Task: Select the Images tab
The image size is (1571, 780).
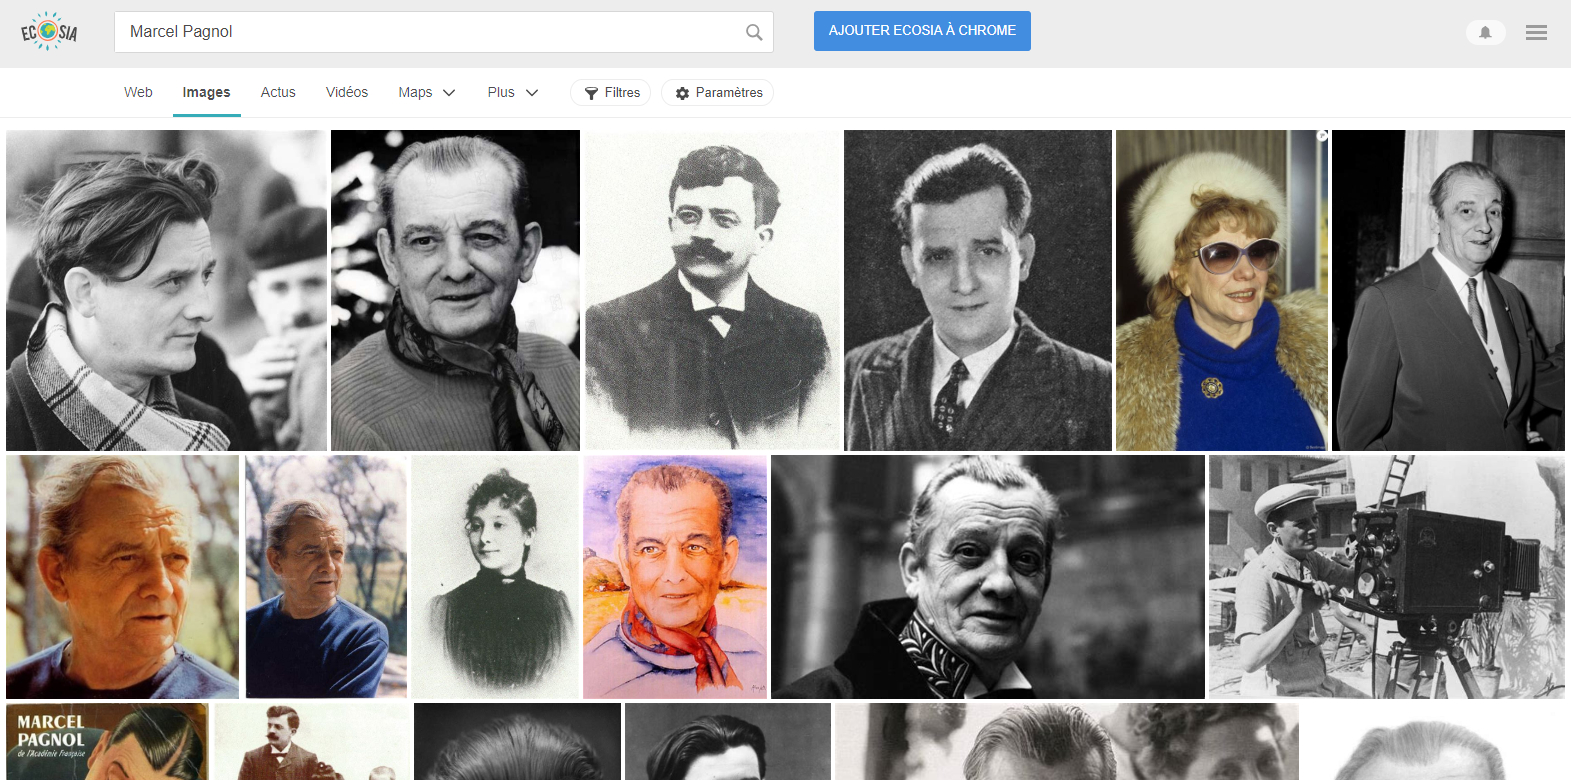Action: click(x=206, y=93)
